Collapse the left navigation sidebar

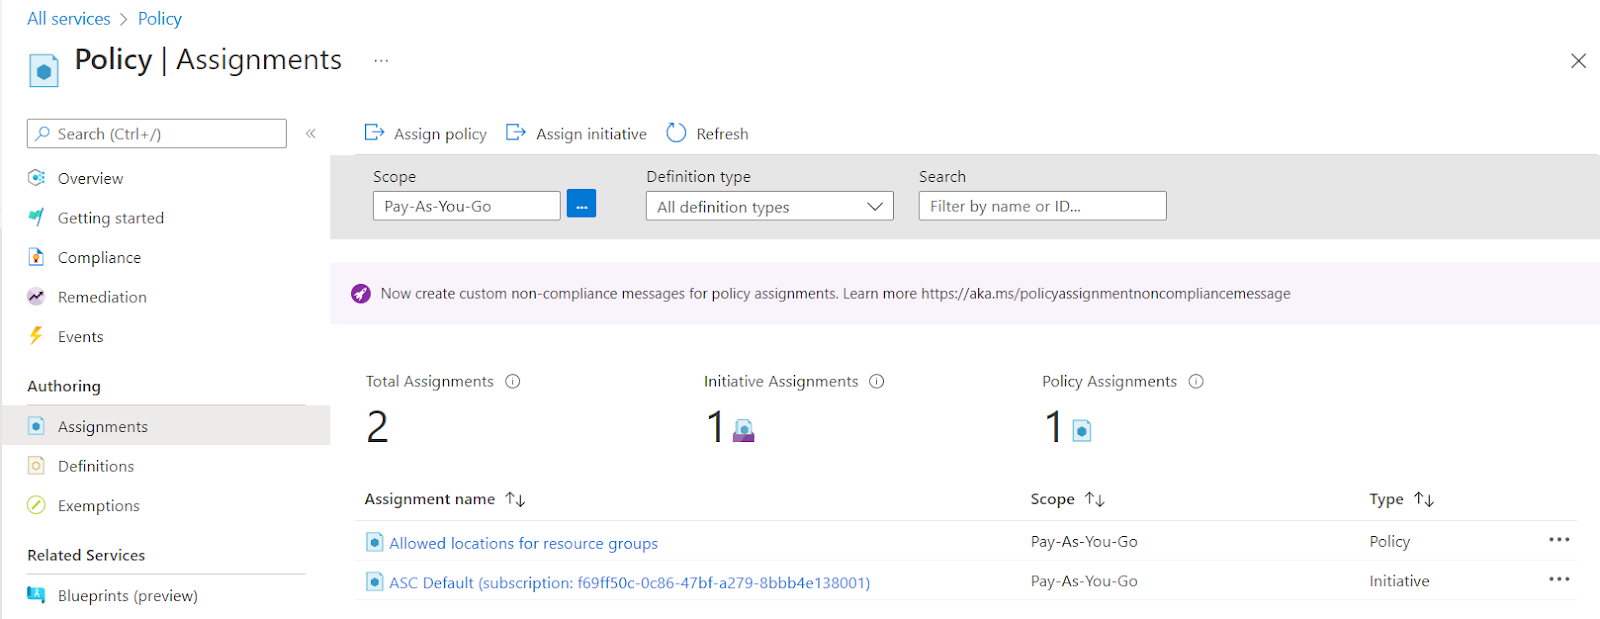[311, 133]
